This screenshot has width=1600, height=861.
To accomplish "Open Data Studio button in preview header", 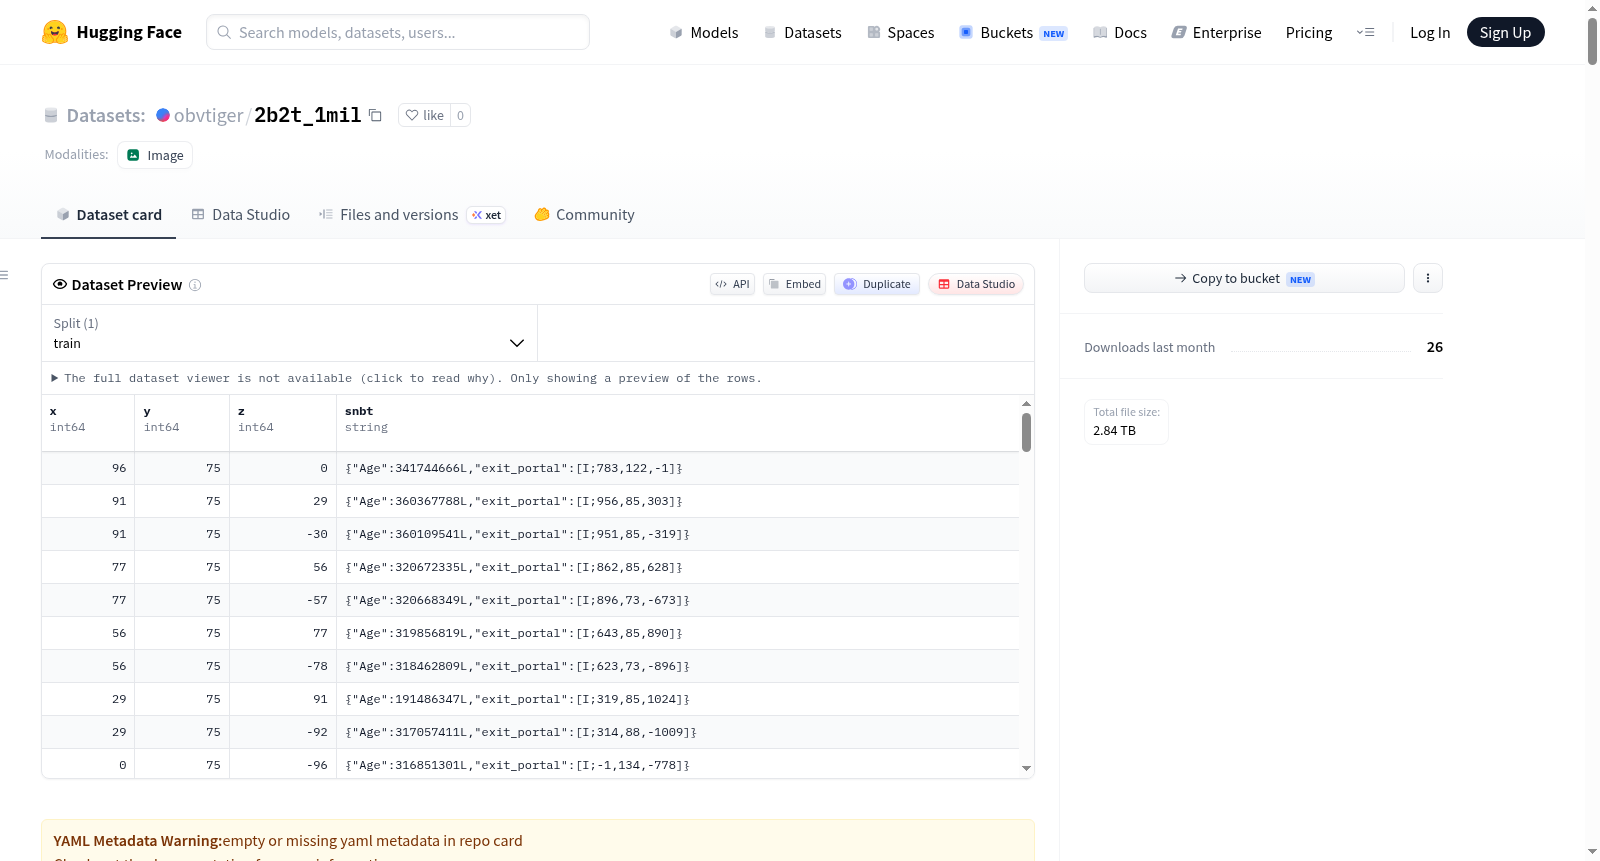I will click(976, 284).
